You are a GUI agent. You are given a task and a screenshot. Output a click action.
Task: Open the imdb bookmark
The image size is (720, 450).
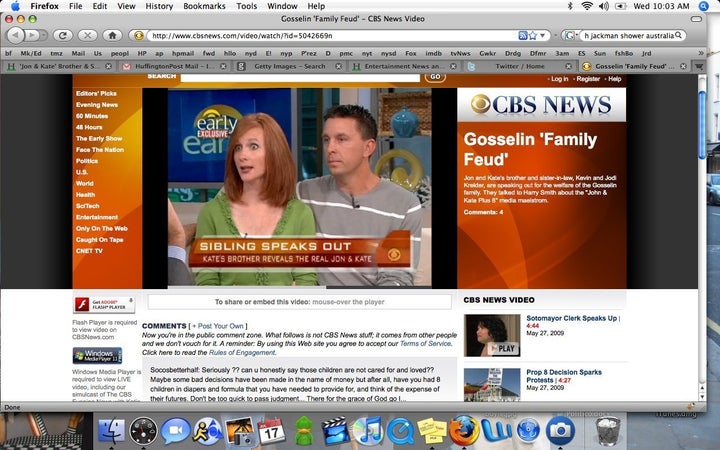coord(433,53)
